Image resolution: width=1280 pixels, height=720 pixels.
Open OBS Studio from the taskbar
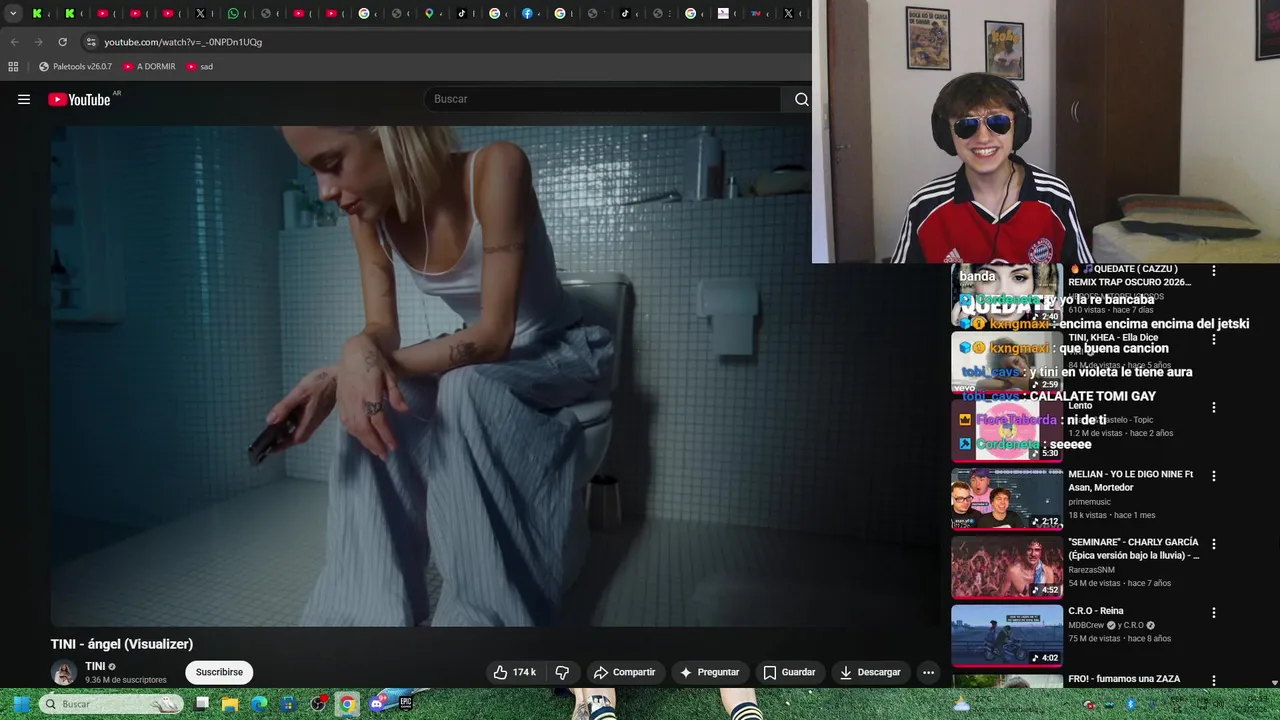[318, 704]
